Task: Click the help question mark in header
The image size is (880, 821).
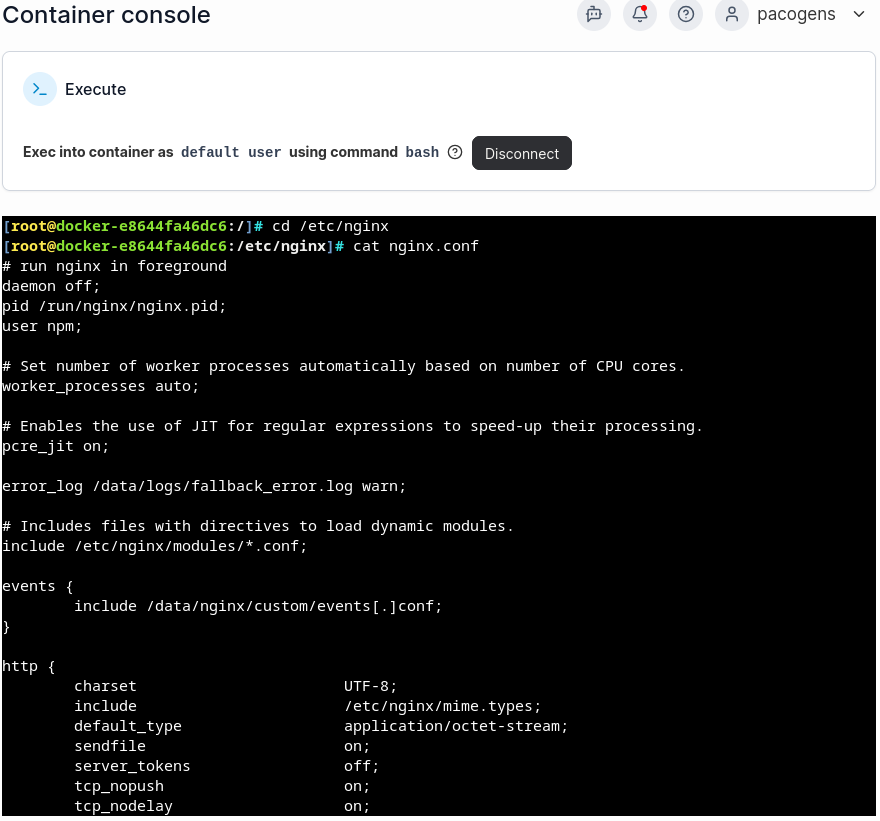Action: [686, 14]
